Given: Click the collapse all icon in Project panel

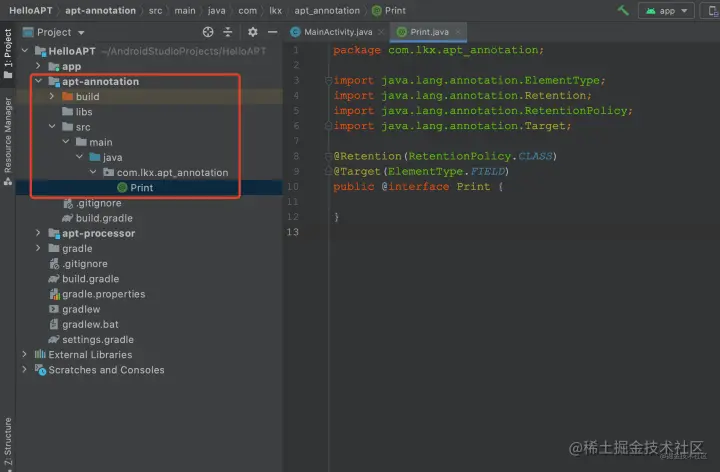Looking at the screenshot, I should click(x=228, y=32).
